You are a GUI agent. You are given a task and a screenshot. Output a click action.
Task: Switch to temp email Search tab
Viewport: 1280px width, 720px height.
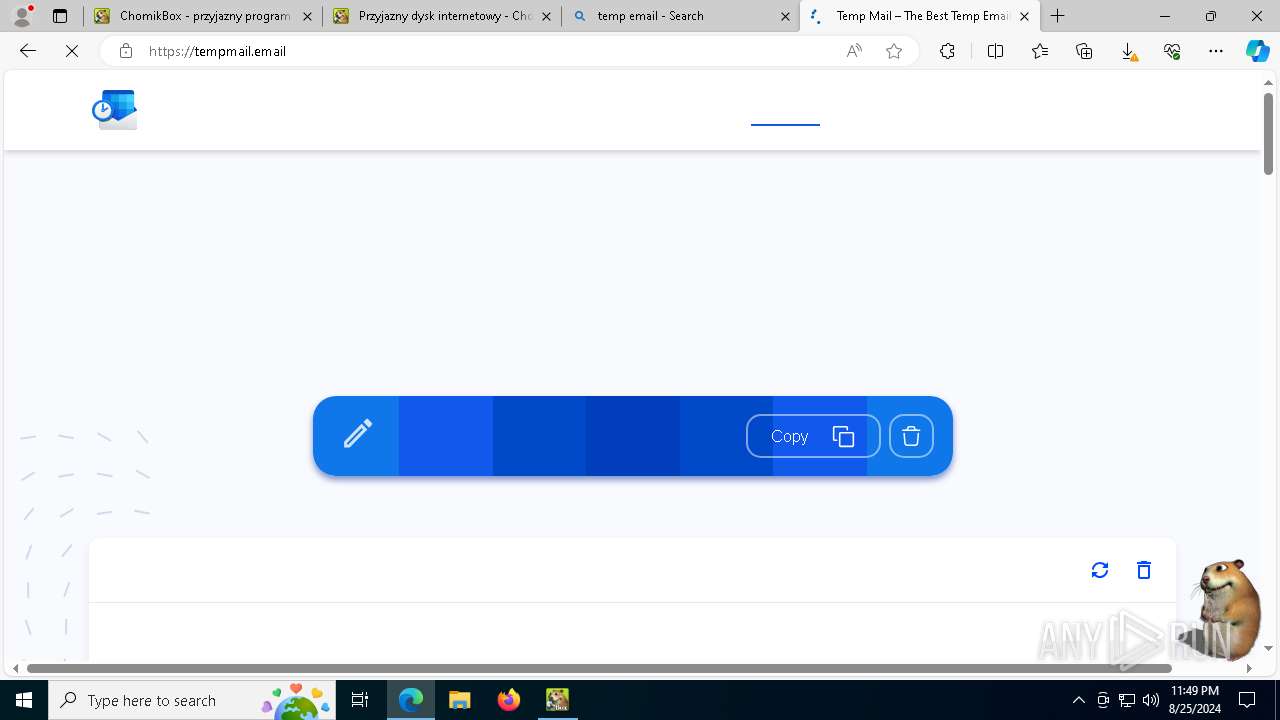pos(680,16)
